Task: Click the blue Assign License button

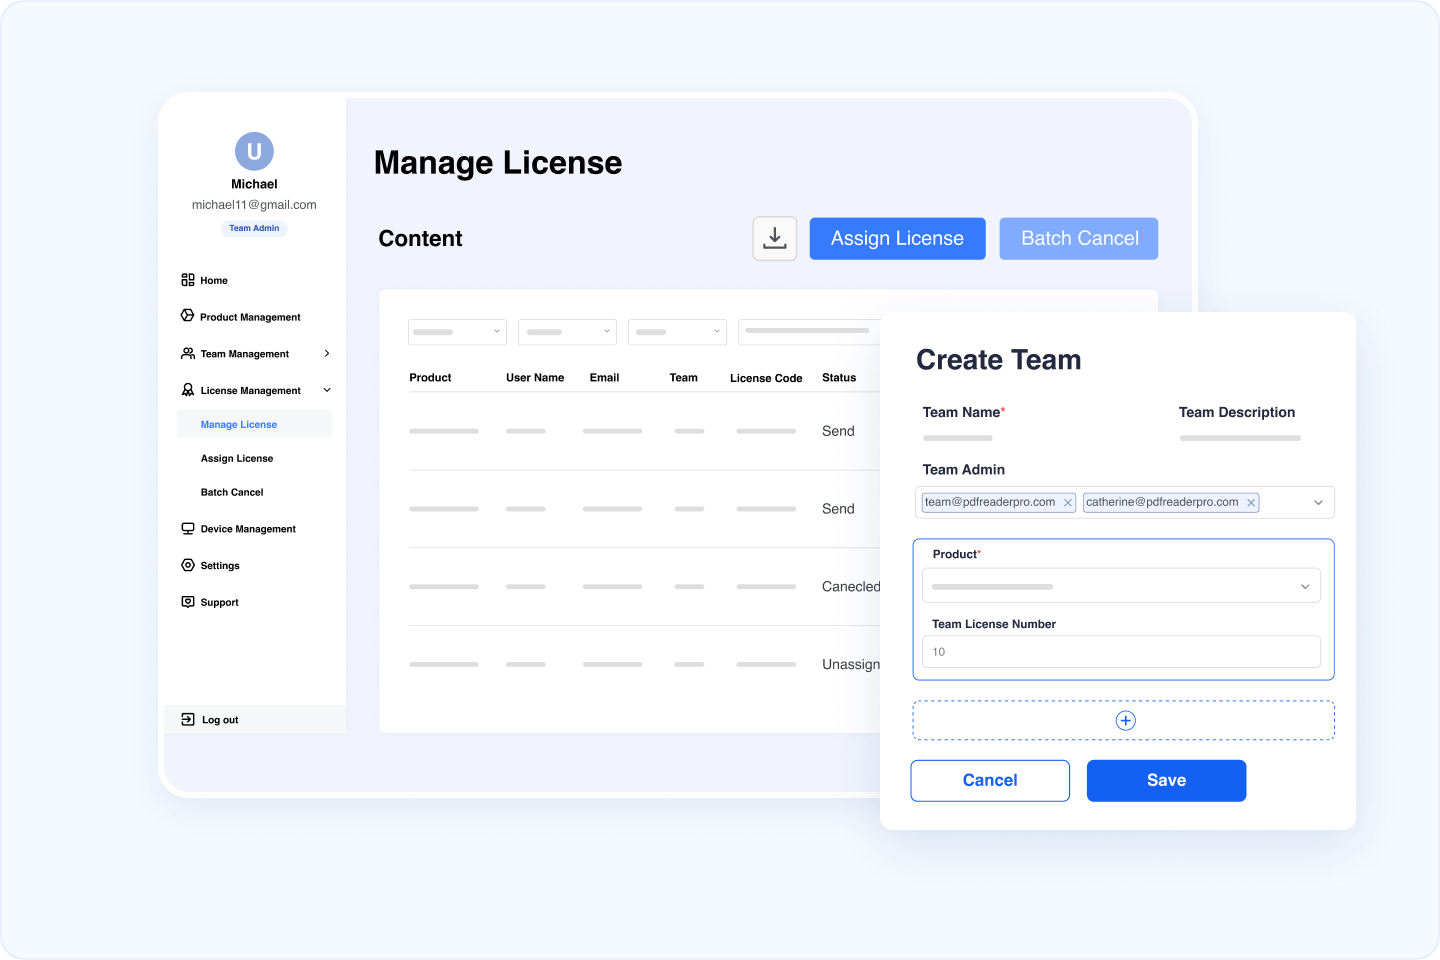Action: tap(897, 239)
